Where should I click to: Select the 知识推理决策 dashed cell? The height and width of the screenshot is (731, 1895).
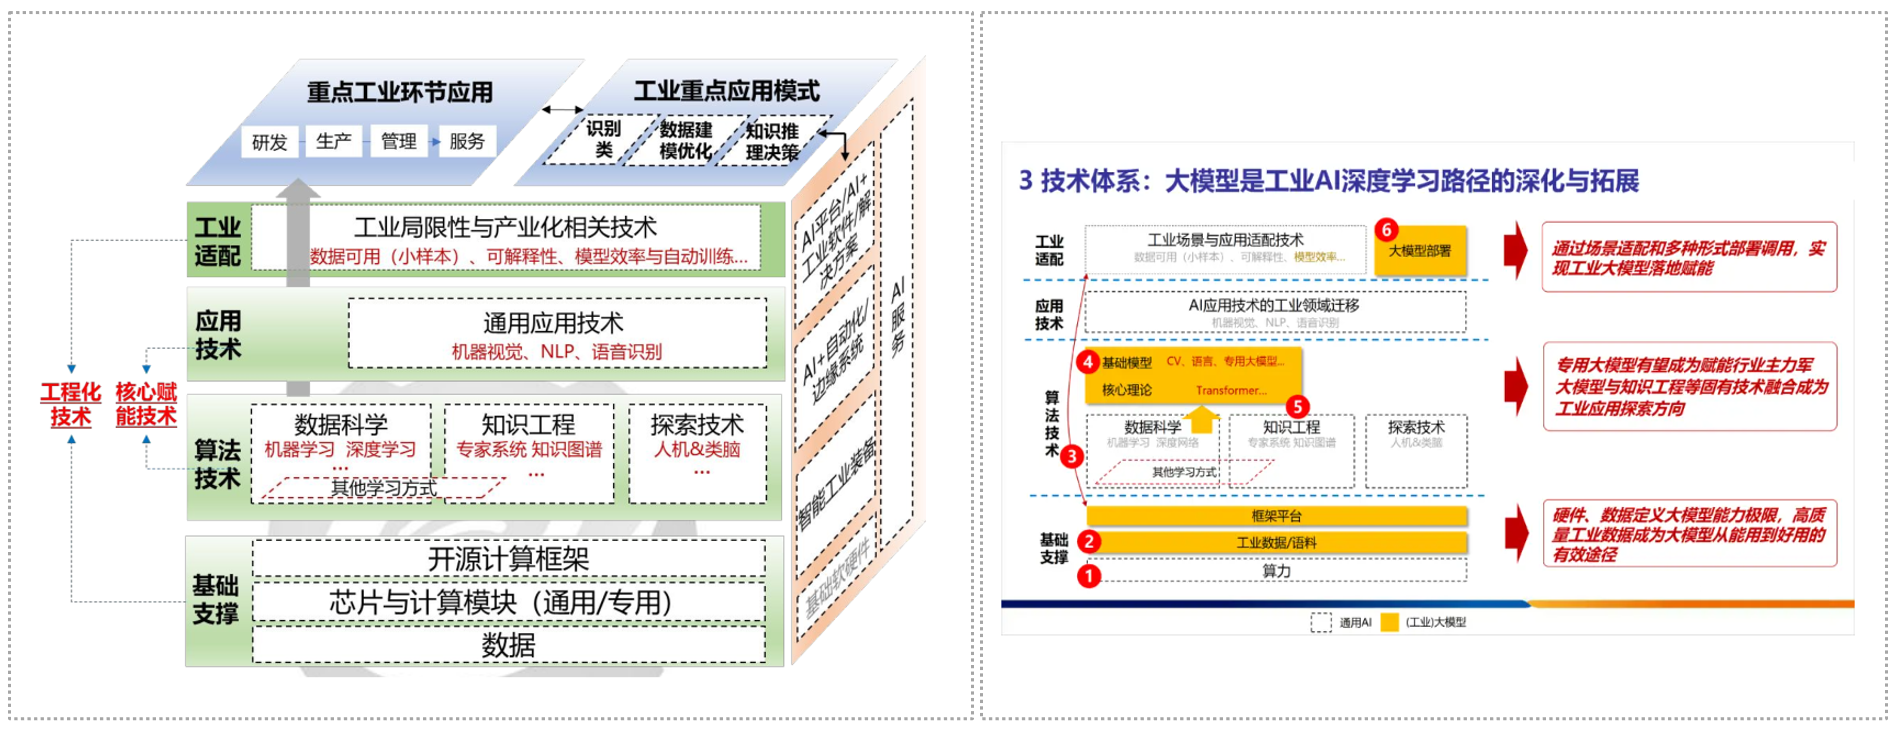(x=772, y=141)
